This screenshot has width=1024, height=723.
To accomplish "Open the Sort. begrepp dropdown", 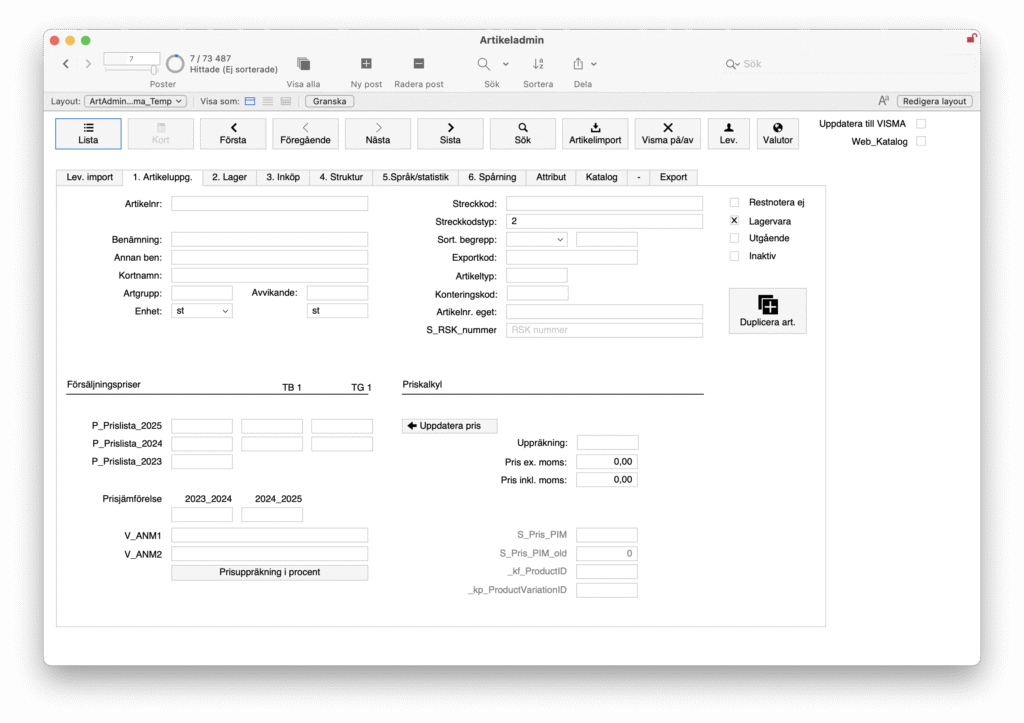I will coord(537,240).
